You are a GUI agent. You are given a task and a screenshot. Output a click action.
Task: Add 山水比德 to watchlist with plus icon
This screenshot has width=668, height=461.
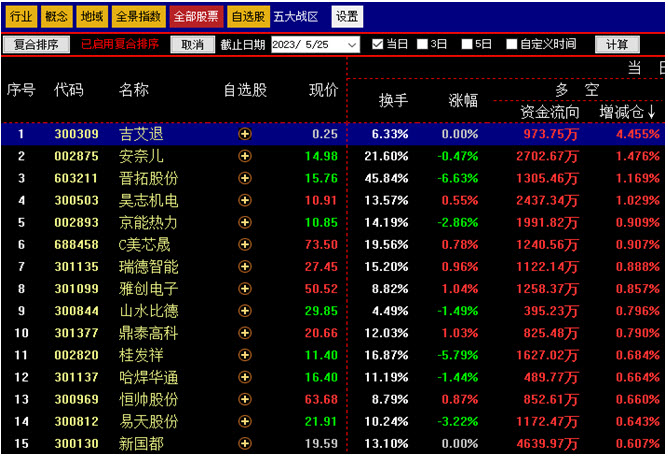tap(245, 311)
